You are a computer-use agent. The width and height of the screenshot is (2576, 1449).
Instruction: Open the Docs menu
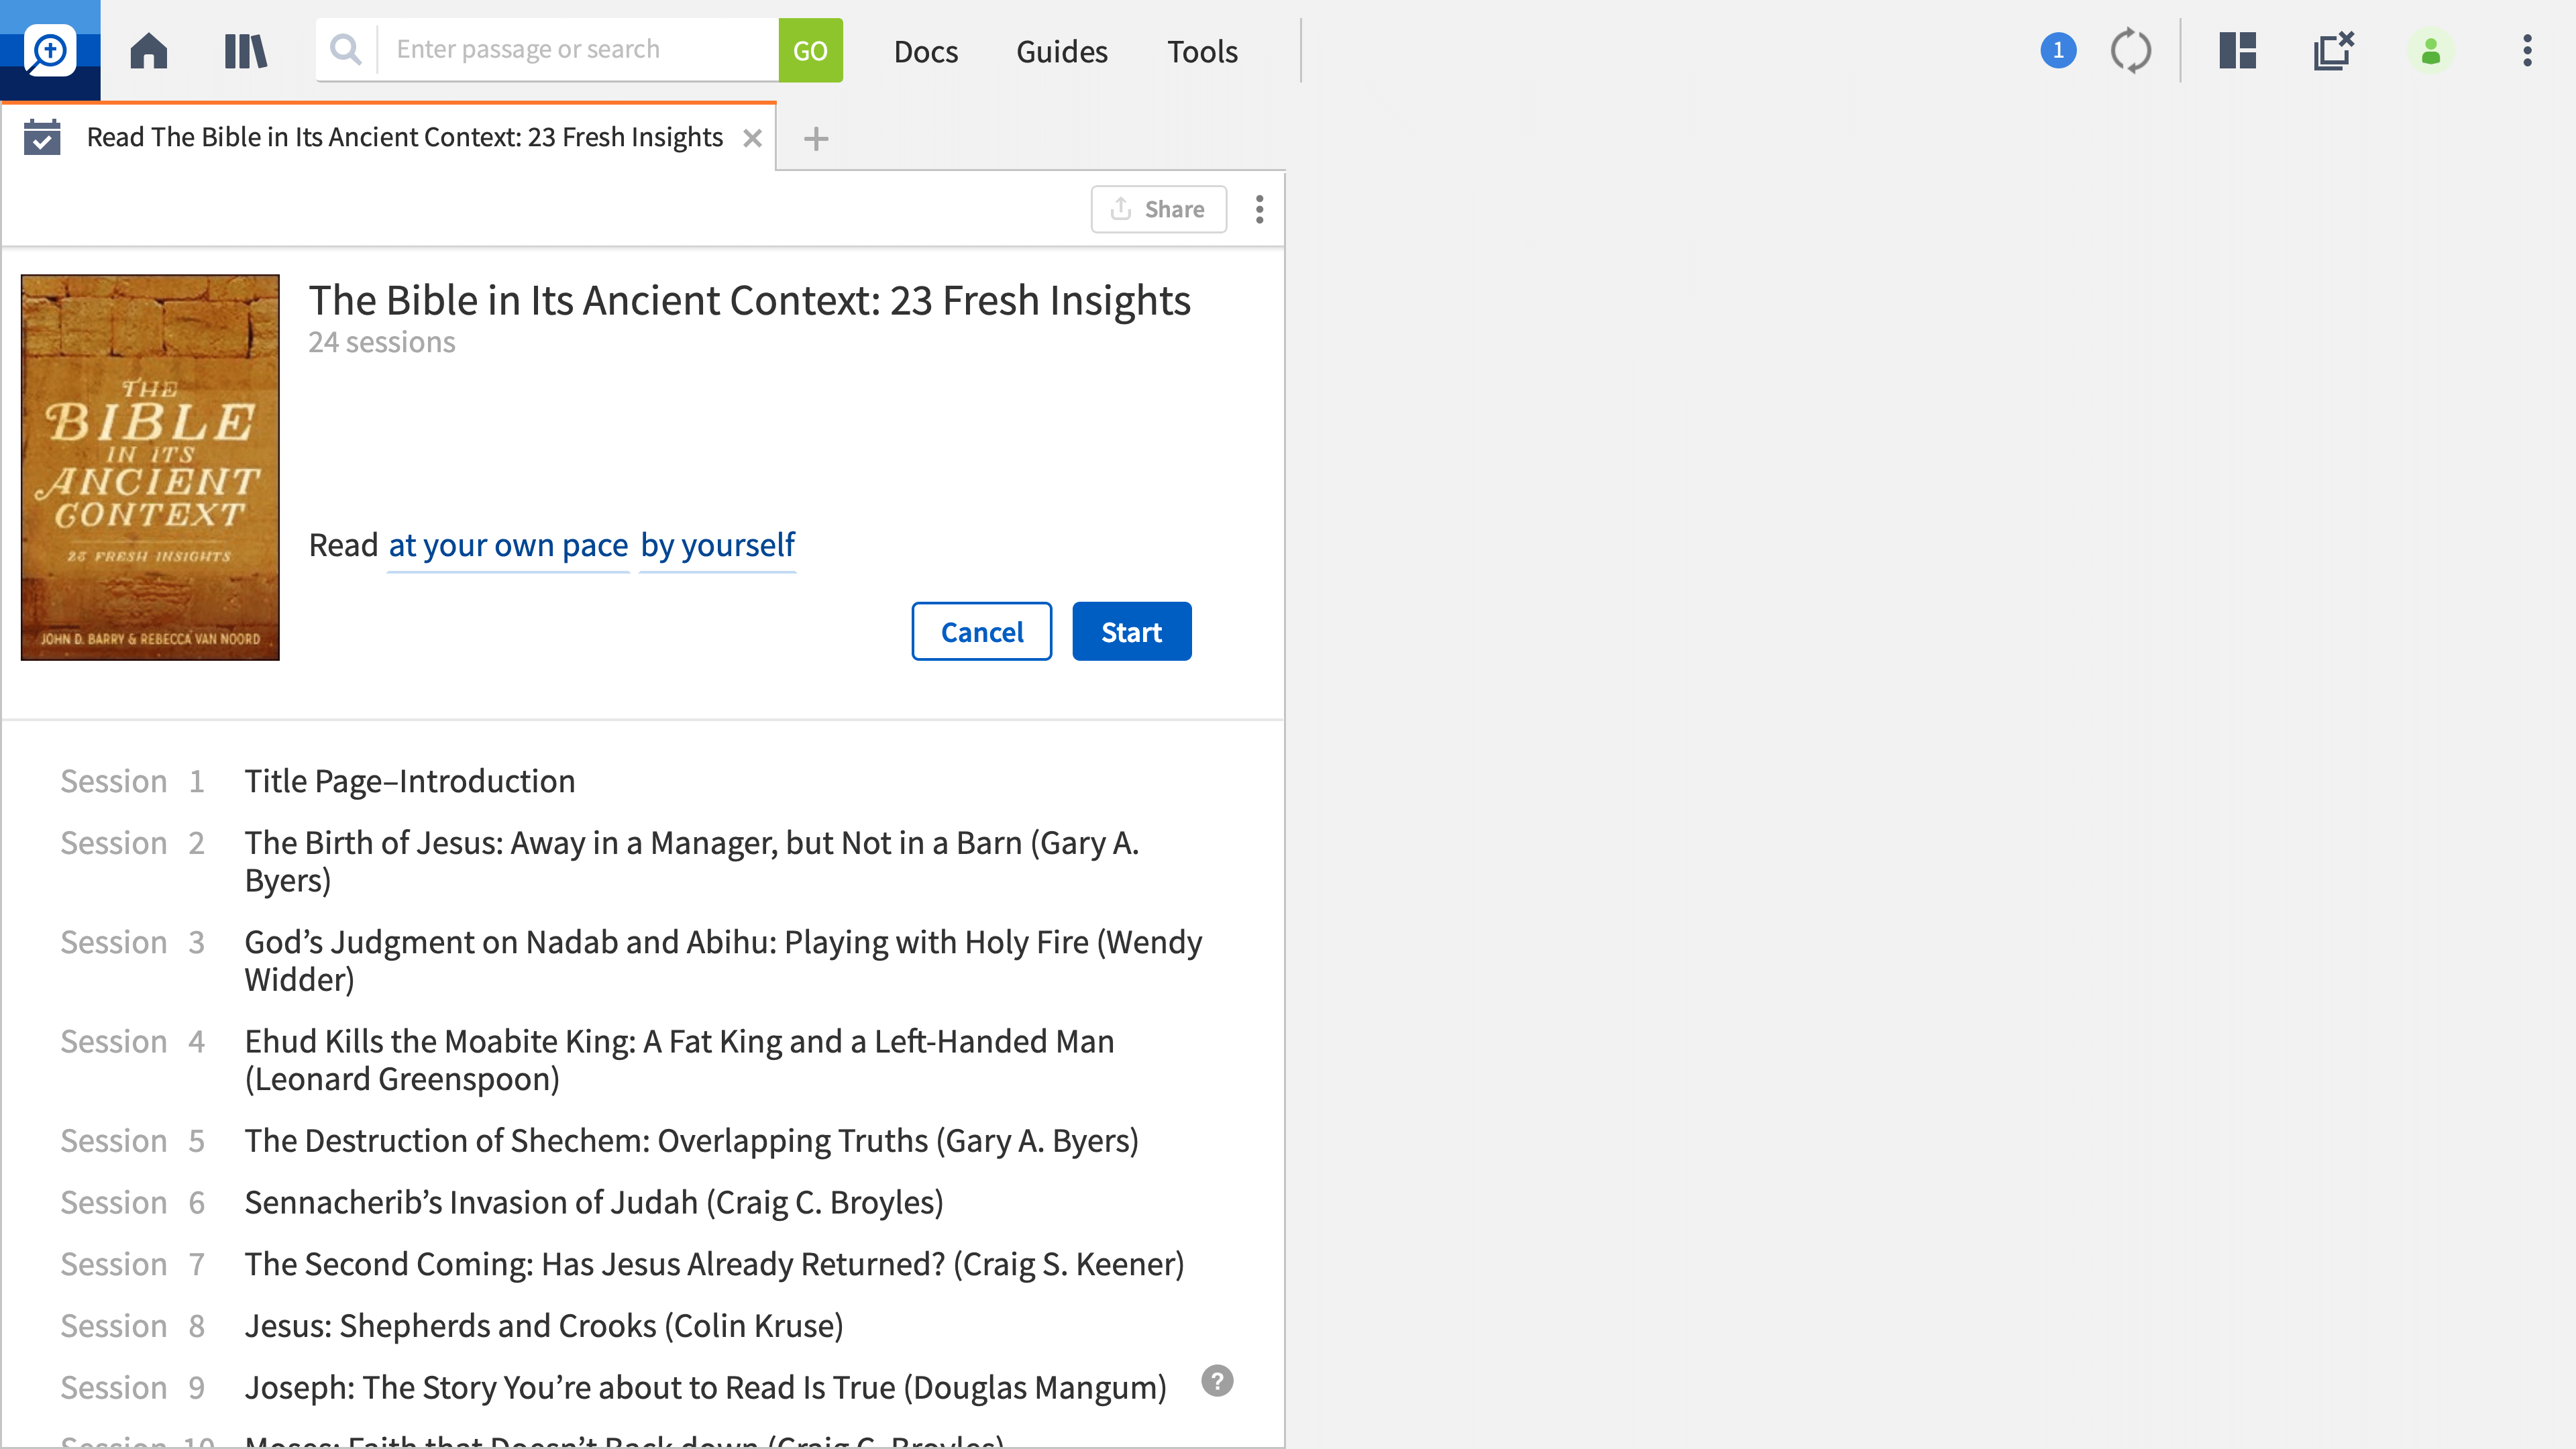pyautogui.click(x=925, y=51)
